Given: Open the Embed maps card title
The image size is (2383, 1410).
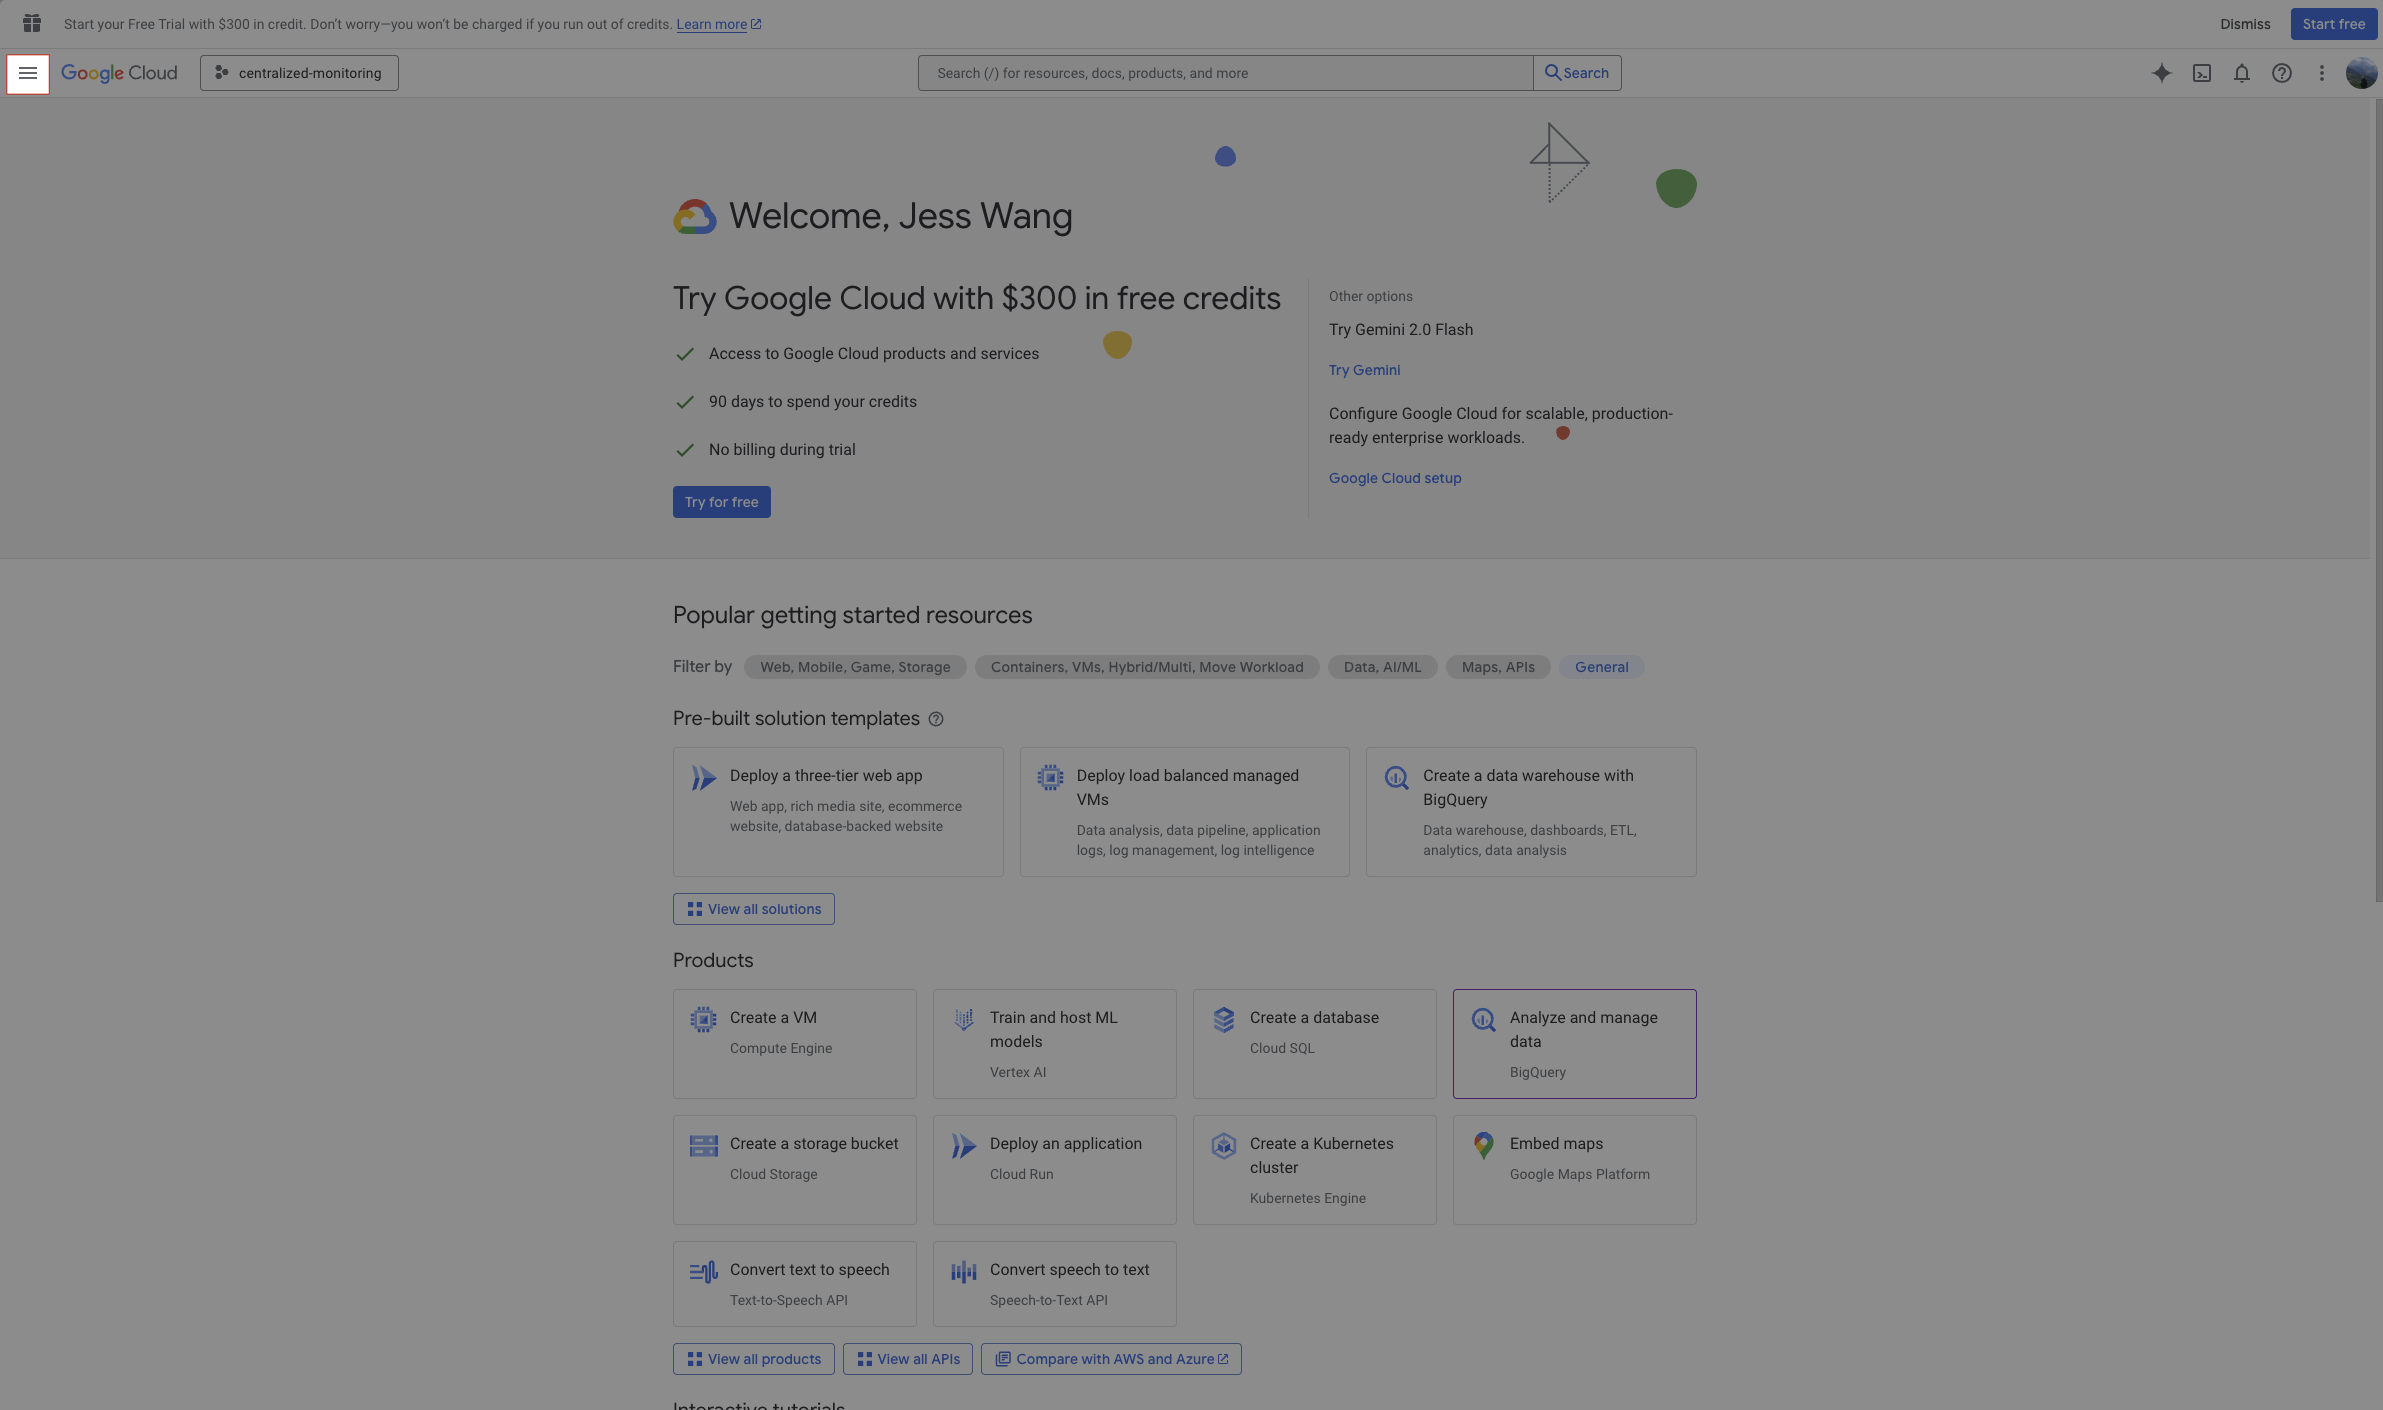Looking at the screenshot, I should point(1556,1144).
